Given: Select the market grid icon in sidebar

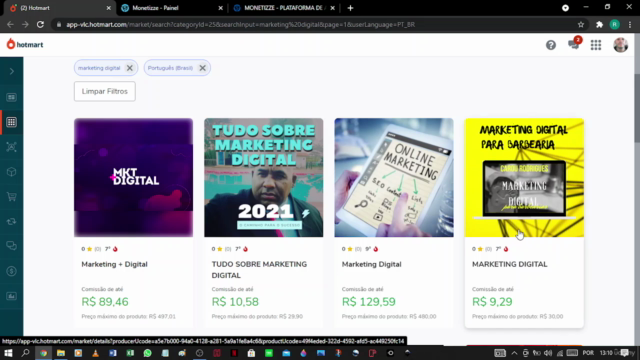Looking at the screenshot, I should (x=11, y=122).
